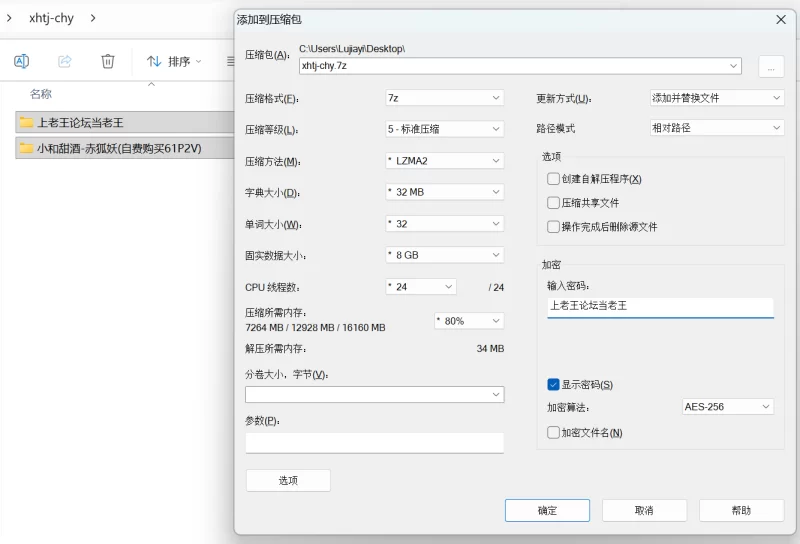Click the browse "..." button for archive path
This screenshot has width=800, height=544.
point(771,66)
